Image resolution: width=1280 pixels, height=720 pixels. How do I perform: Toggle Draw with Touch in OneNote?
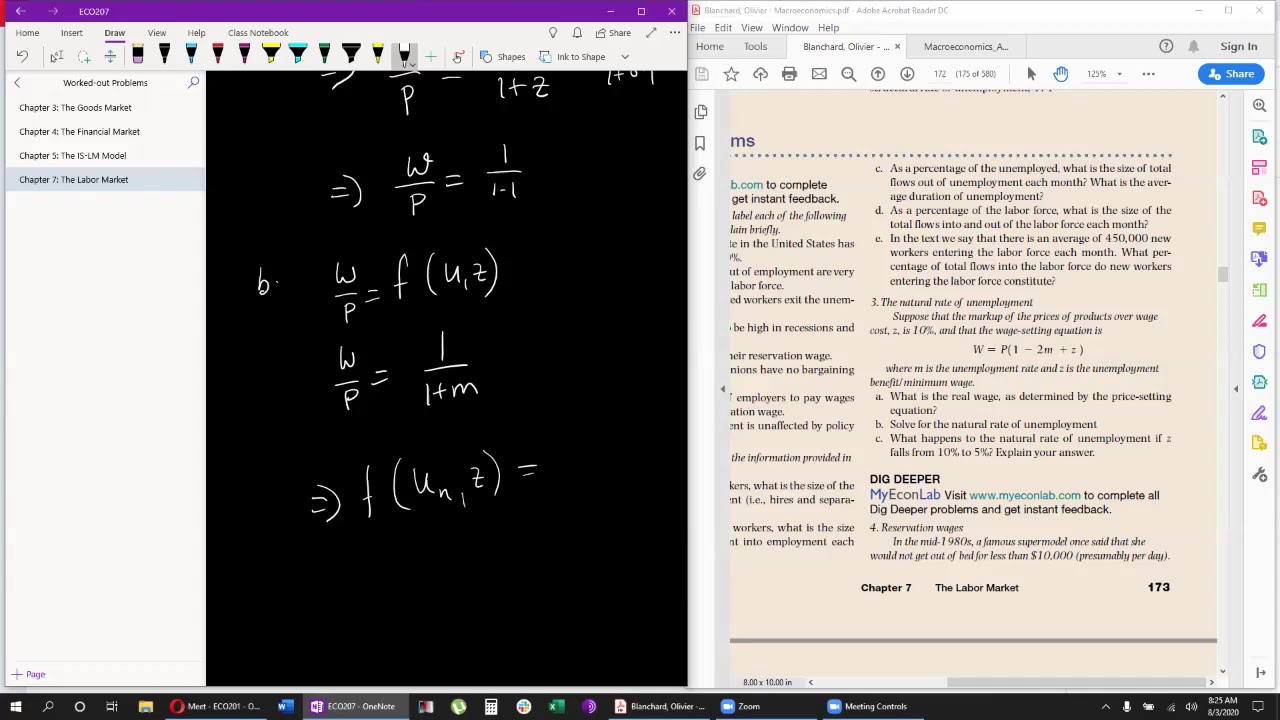pyautogui.click(x=458, y=57)
